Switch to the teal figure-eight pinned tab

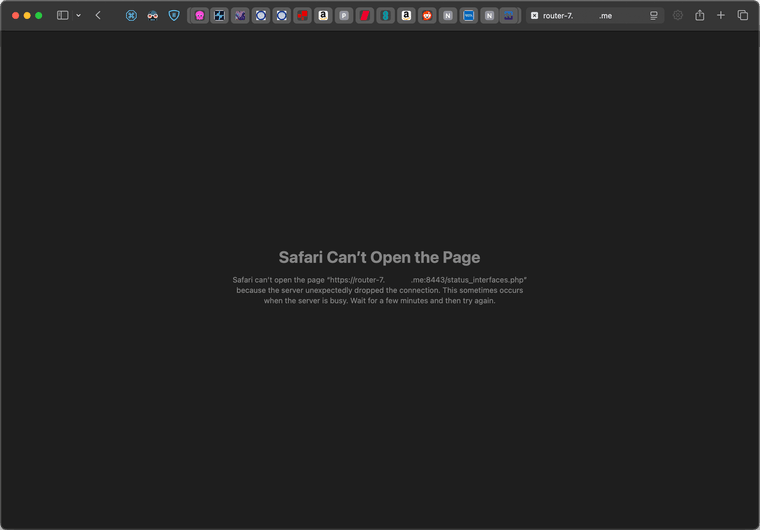click(x=386, y=16)
